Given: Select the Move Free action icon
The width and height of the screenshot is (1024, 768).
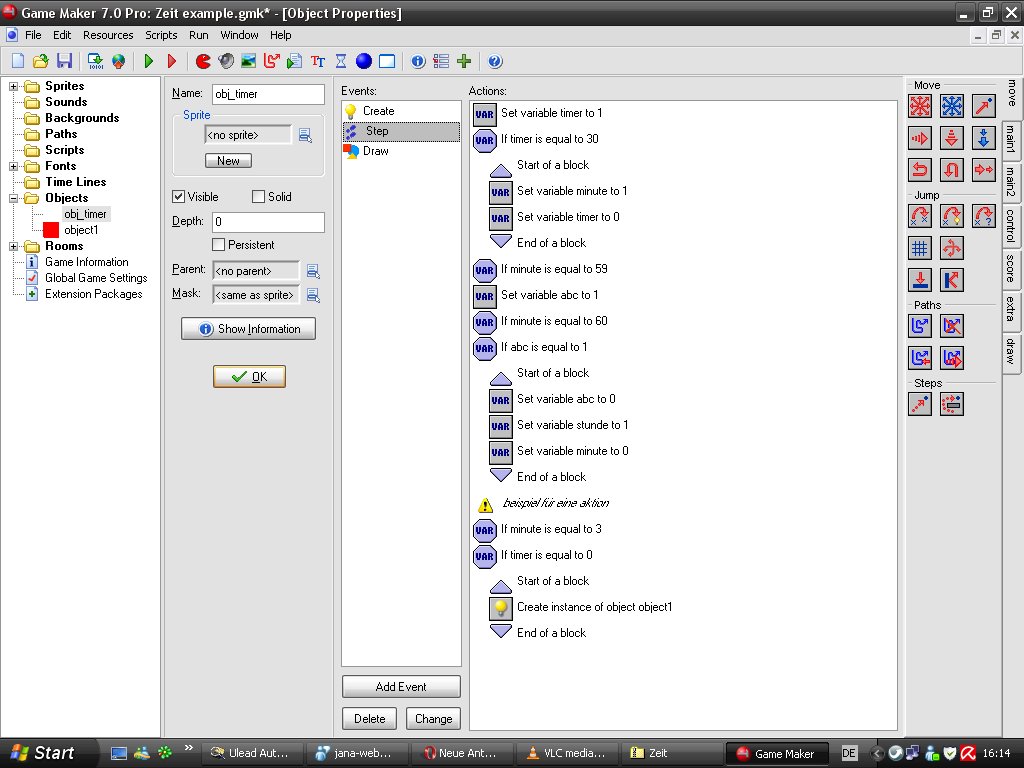Looking at the screenshot, I should click(x=952, y=106).
